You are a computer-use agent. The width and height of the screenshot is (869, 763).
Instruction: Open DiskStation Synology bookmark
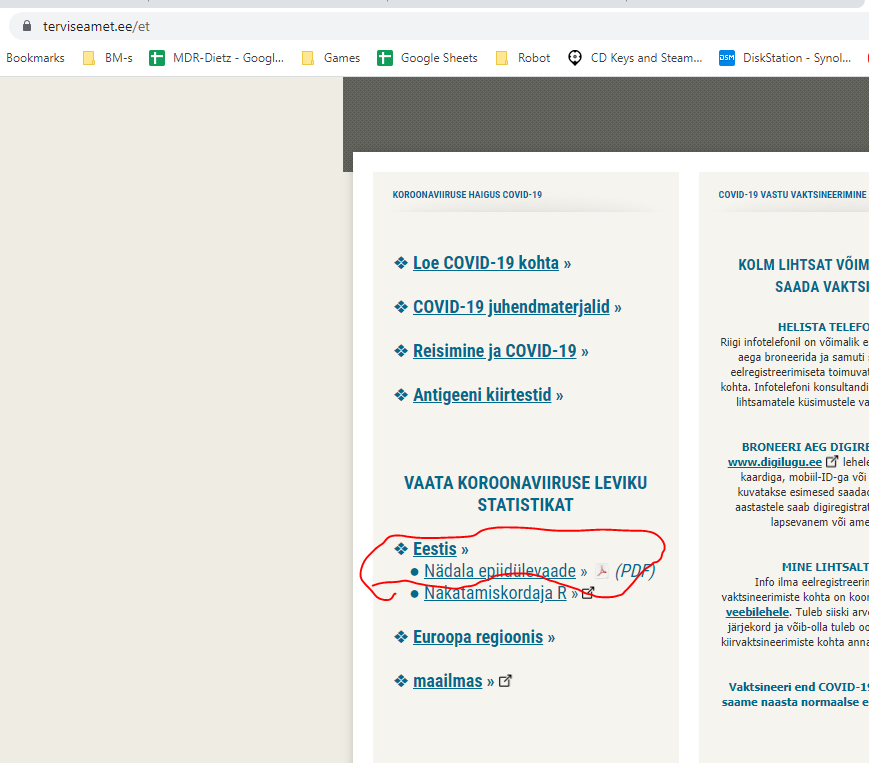coord(785,58)
